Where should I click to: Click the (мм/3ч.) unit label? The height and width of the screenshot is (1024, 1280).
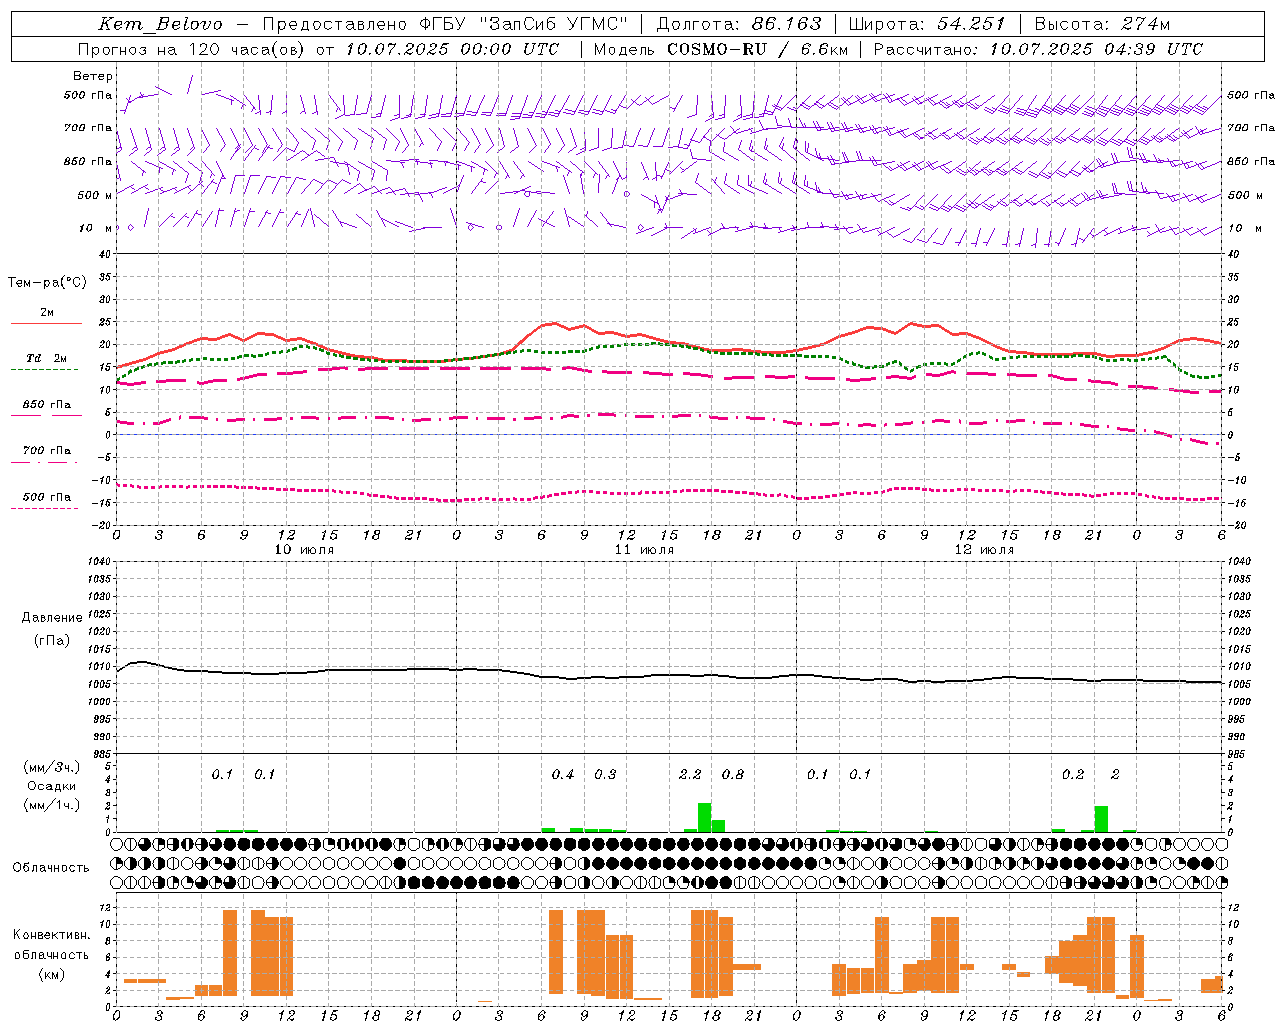[52, 768]
